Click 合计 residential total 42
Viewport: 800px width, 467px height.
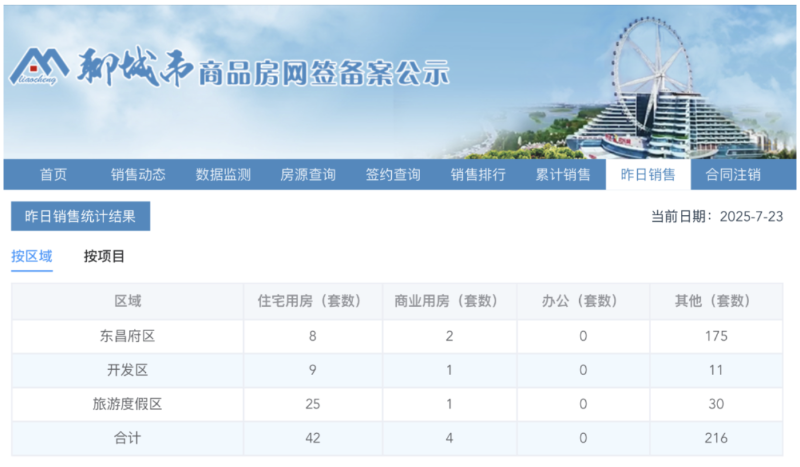pos(312,438)
